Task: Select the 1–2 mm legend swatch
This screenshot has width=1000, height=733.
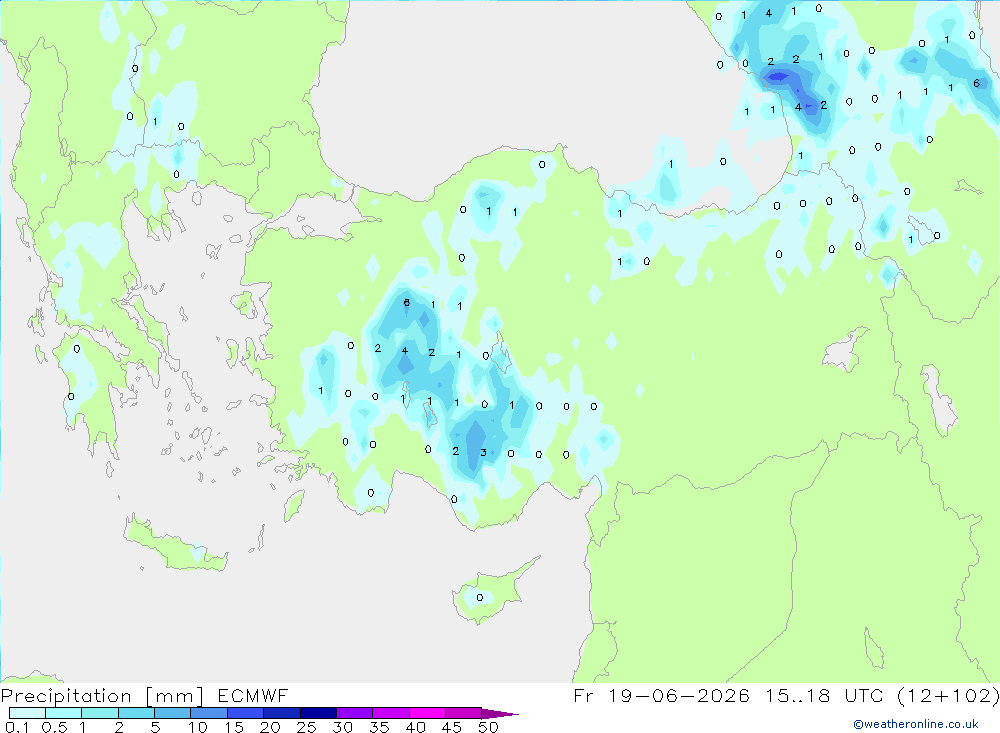Action: pyautogui.click(x=100, y=713)
